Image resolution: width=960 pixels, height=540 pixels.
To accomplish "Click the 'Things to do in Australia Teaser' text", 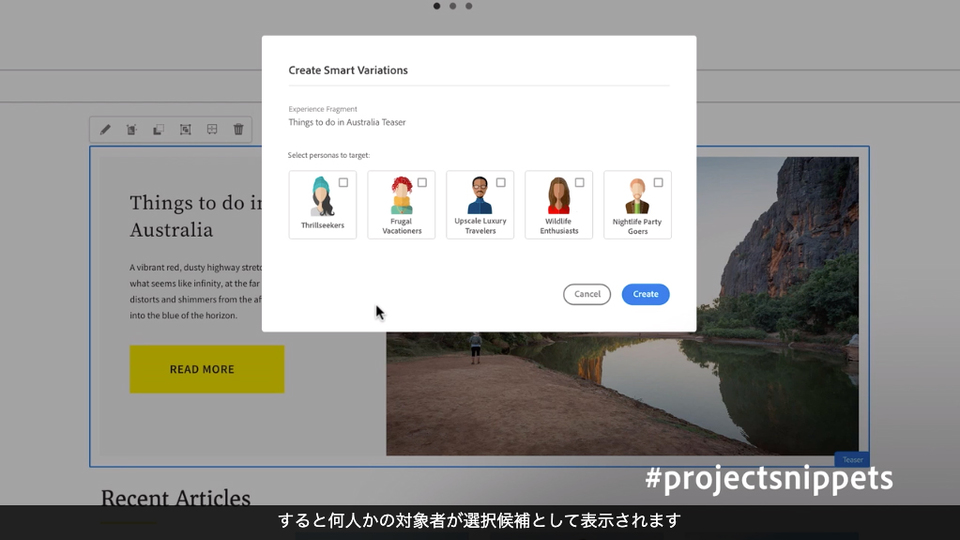I will click(347, 122).
